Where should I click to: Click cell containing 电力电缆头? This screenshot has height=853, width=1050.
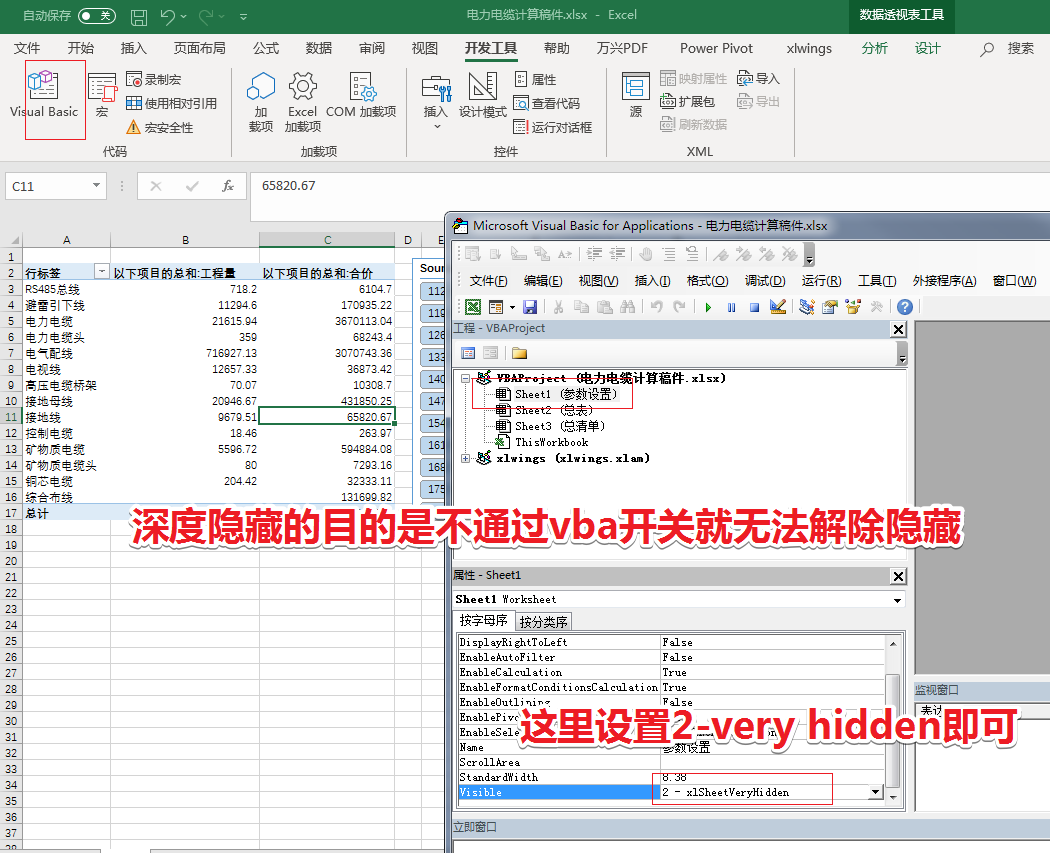66,337
